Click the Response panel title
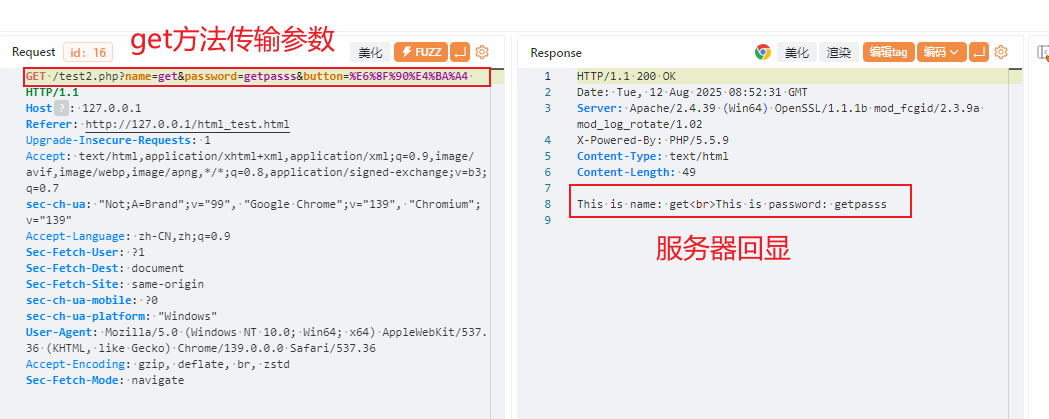The height and width of the screenshot is (419, 1049). pos(556,52)
